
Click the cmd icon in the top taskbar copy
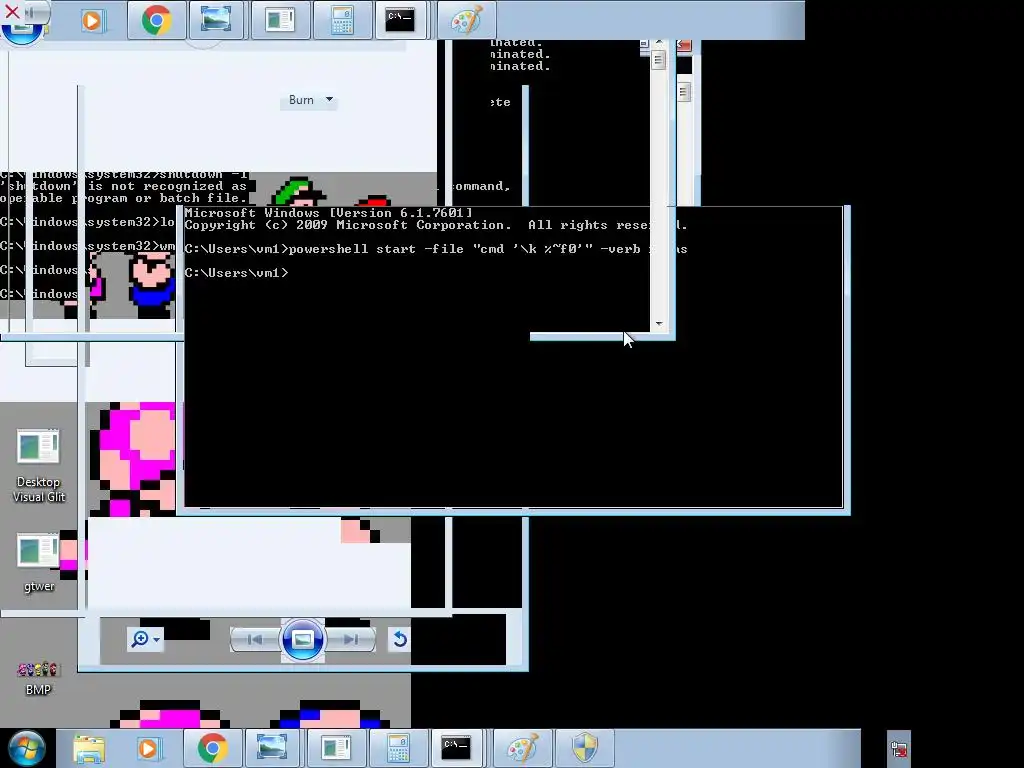click(x=400, y=20)
